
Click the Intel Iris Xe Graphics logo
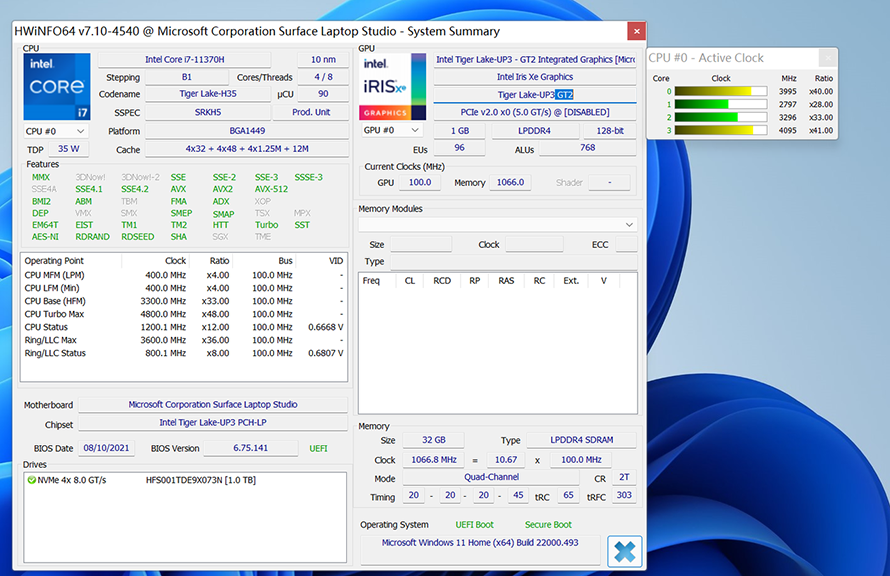[392, 86]
